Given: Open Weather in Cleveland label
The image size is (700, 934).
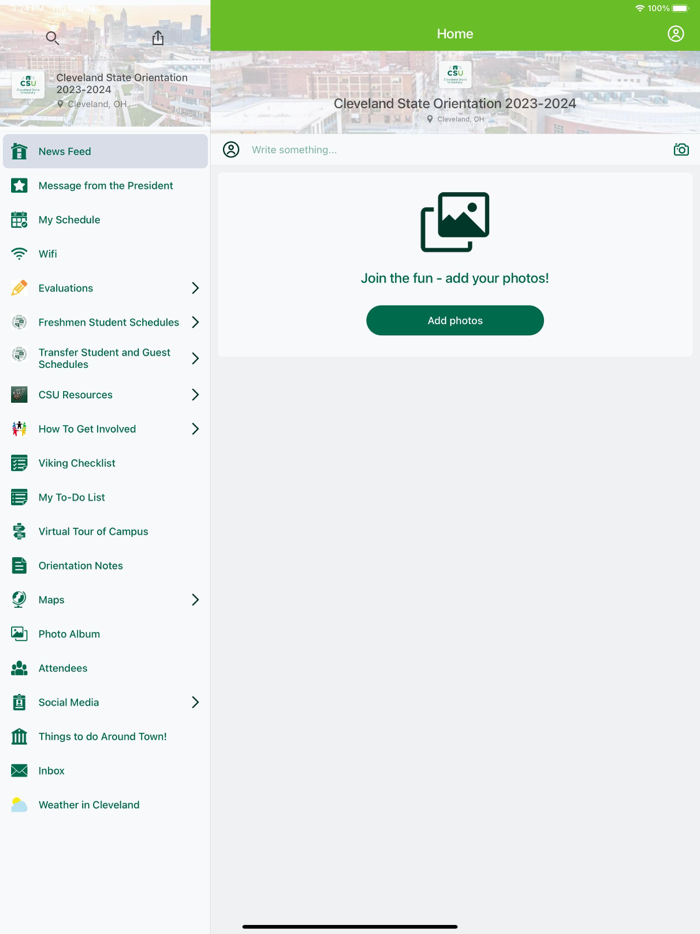Looking at the screenshot, I should 89,805.
